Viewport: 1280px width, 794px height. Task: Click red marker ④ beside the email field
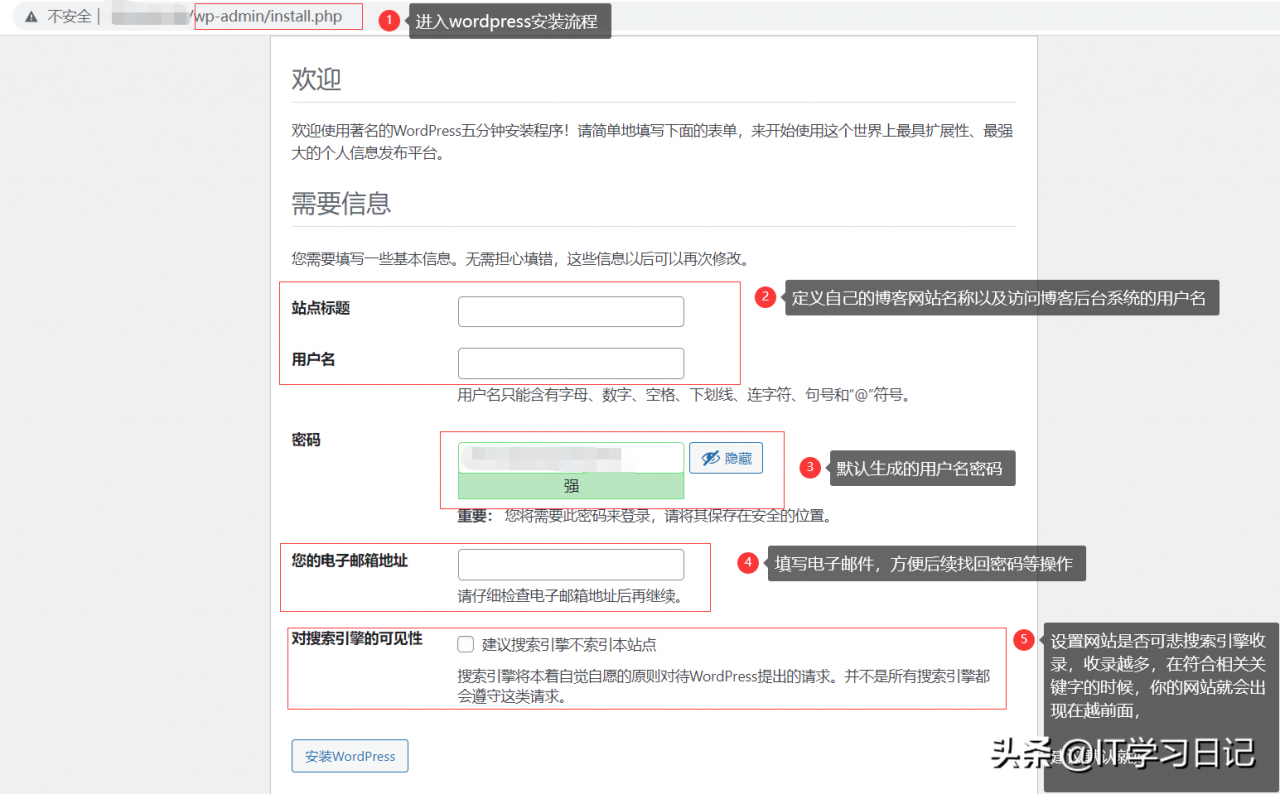tap(748, 562)
